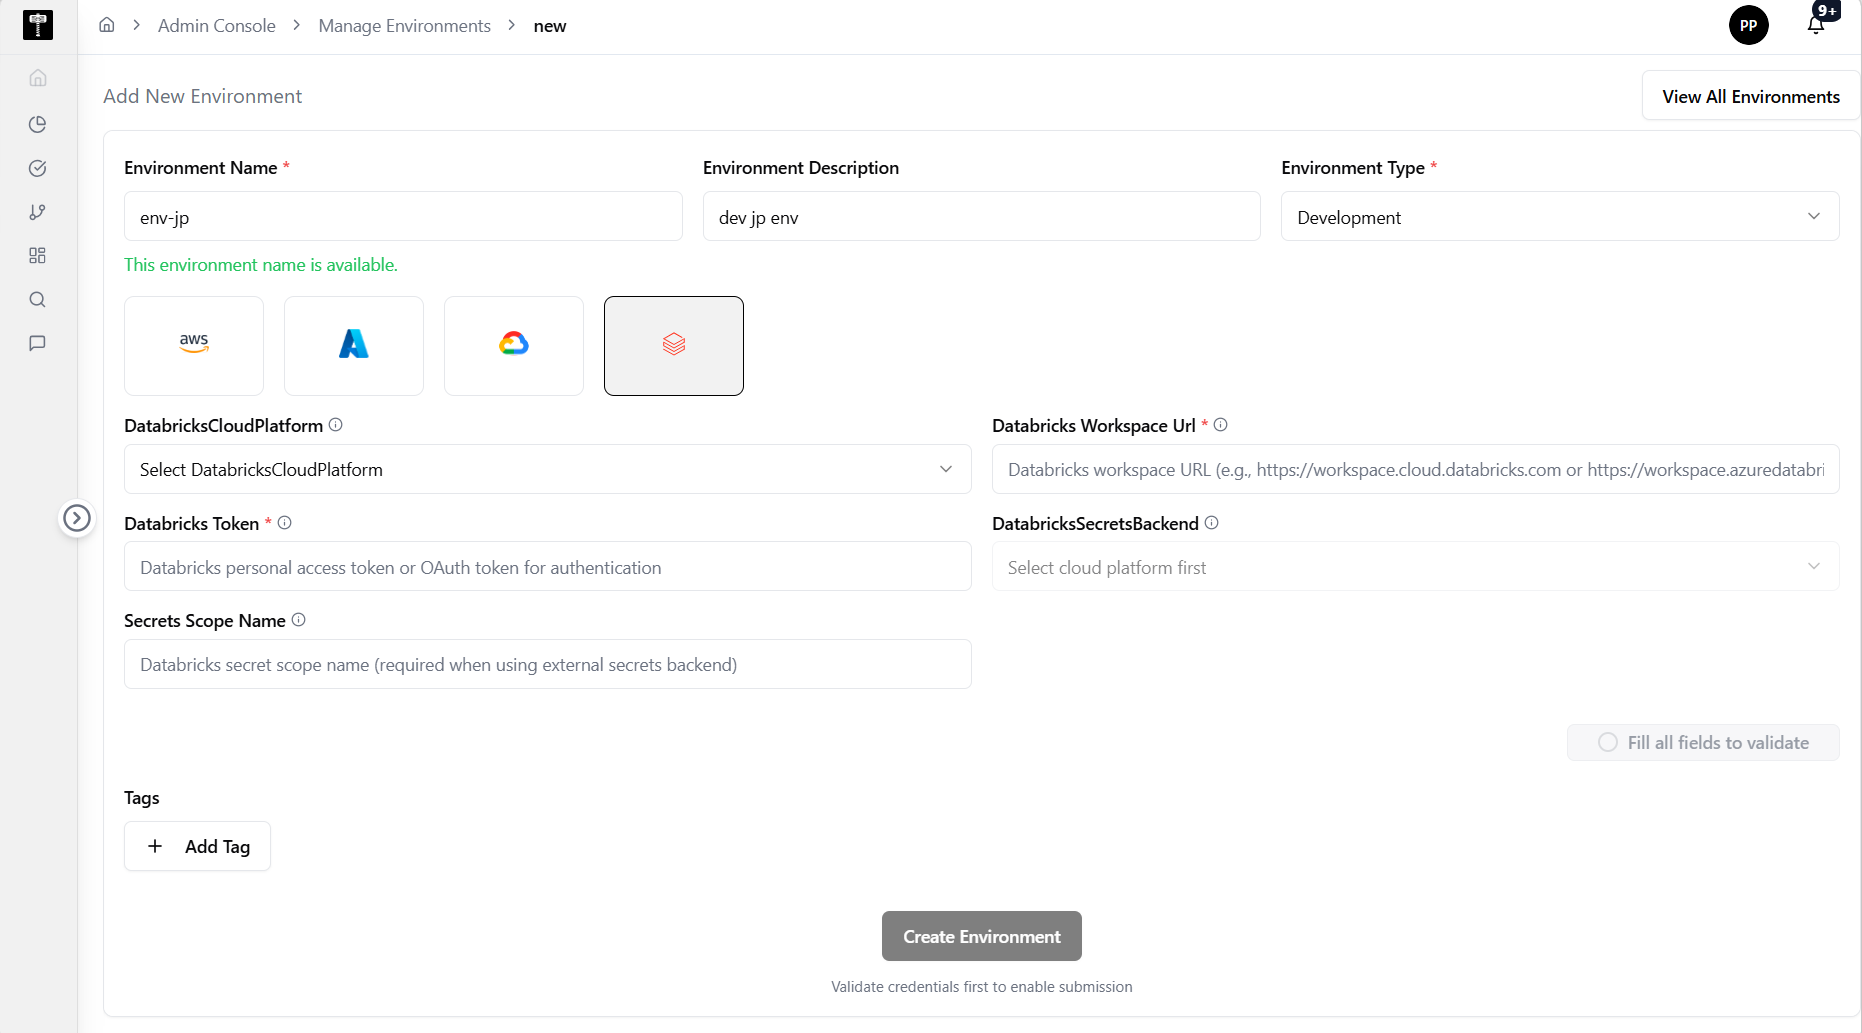Open the search icon in the sidebar
1862x1033 pixels.
[x=38, y=300]
